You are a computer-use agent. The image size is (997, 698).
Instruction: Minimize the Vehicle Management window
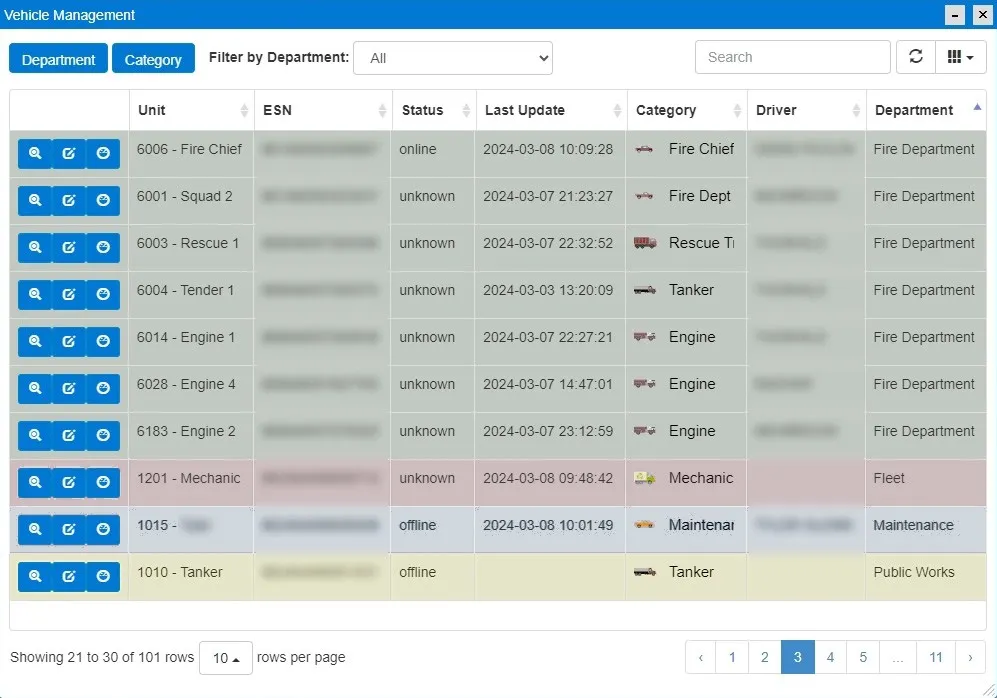[955, 15]
